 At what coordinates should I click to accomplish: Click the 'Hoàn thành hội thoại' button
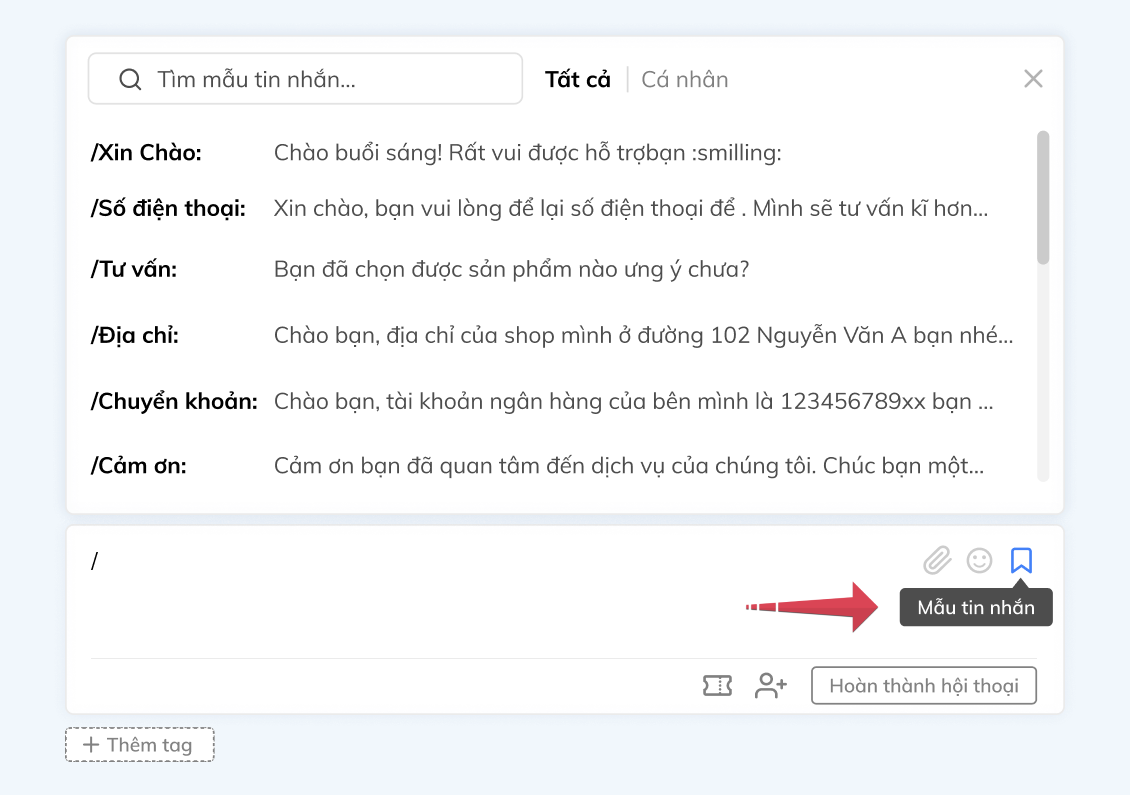923,685
